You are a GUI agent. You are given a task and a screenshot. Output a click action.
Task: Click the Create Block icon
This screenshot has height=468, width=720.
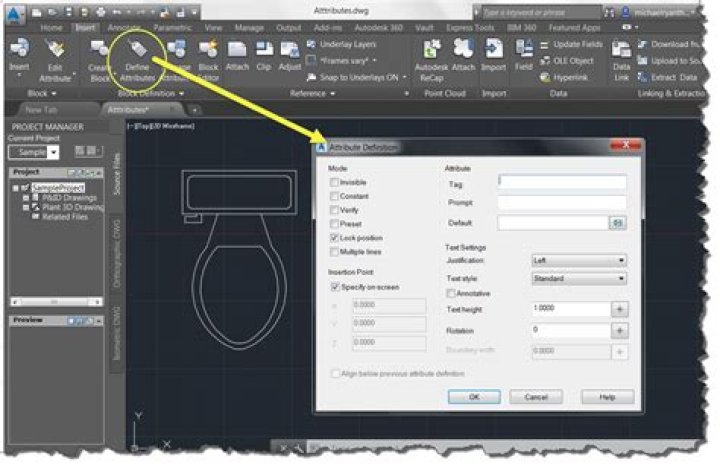pyautogui.click(x=99, y=49)
